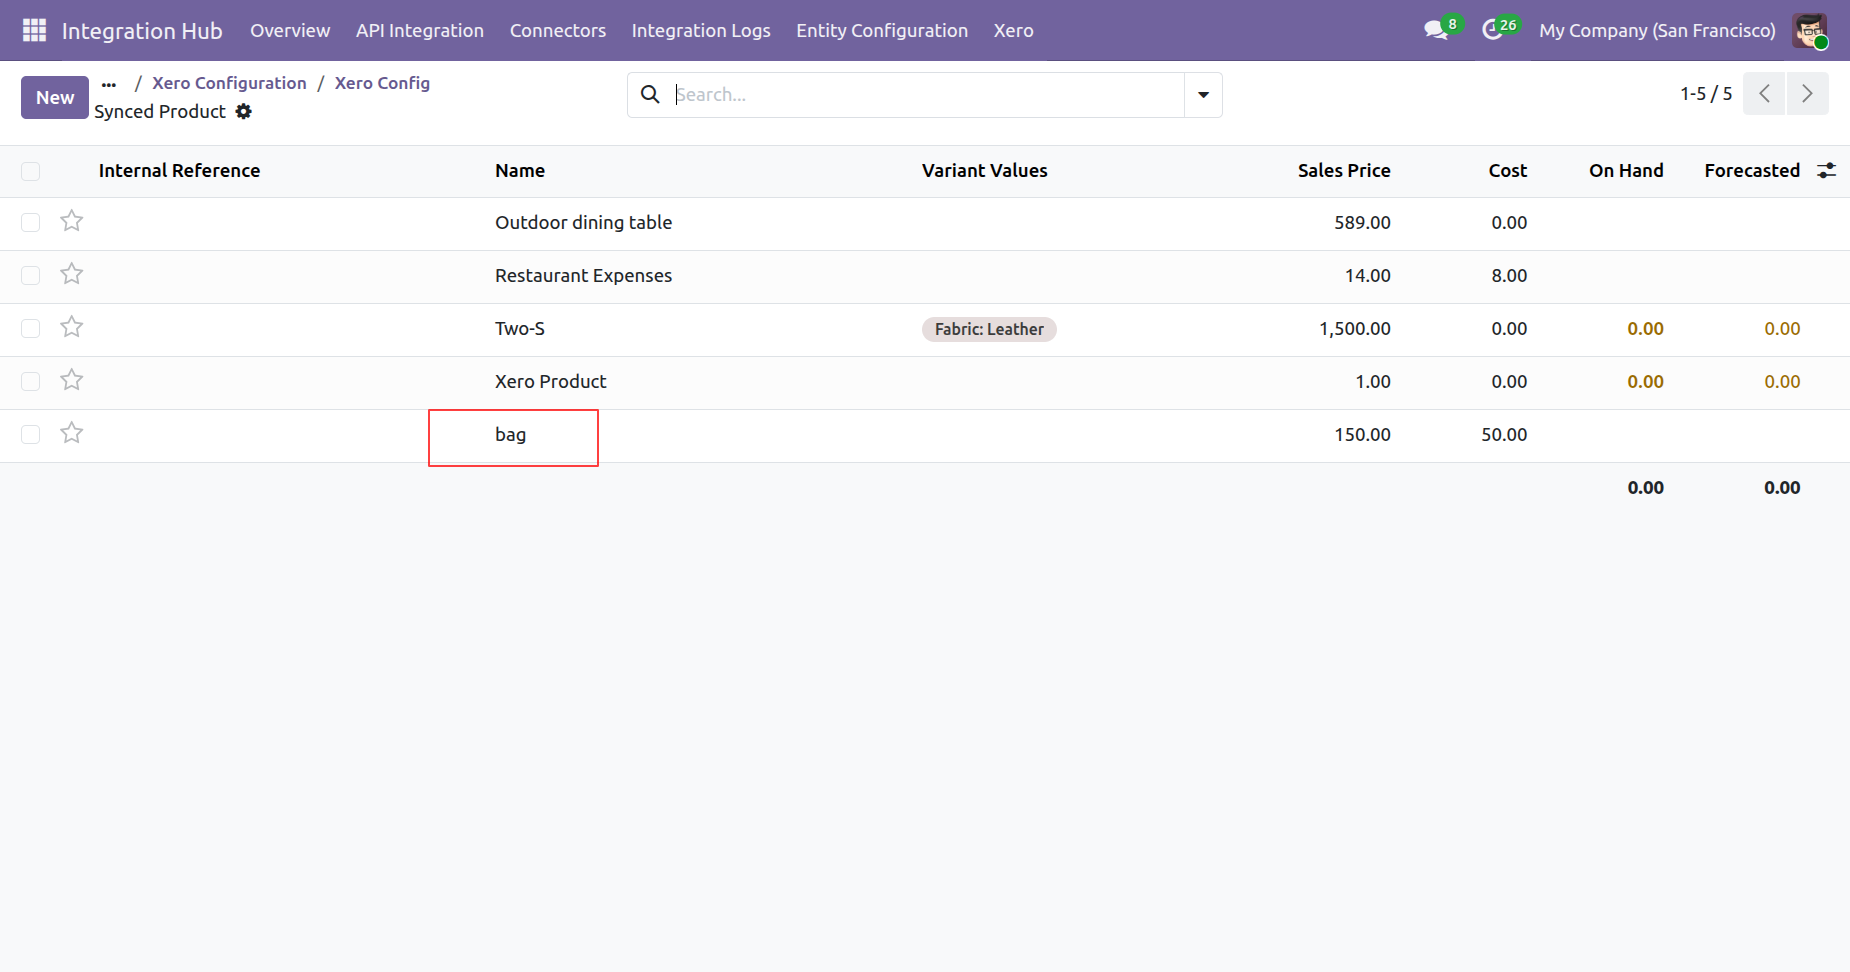Click the 14.00 sales price cell
Screen dimensions: 1850x972
tap(1367, 276)
